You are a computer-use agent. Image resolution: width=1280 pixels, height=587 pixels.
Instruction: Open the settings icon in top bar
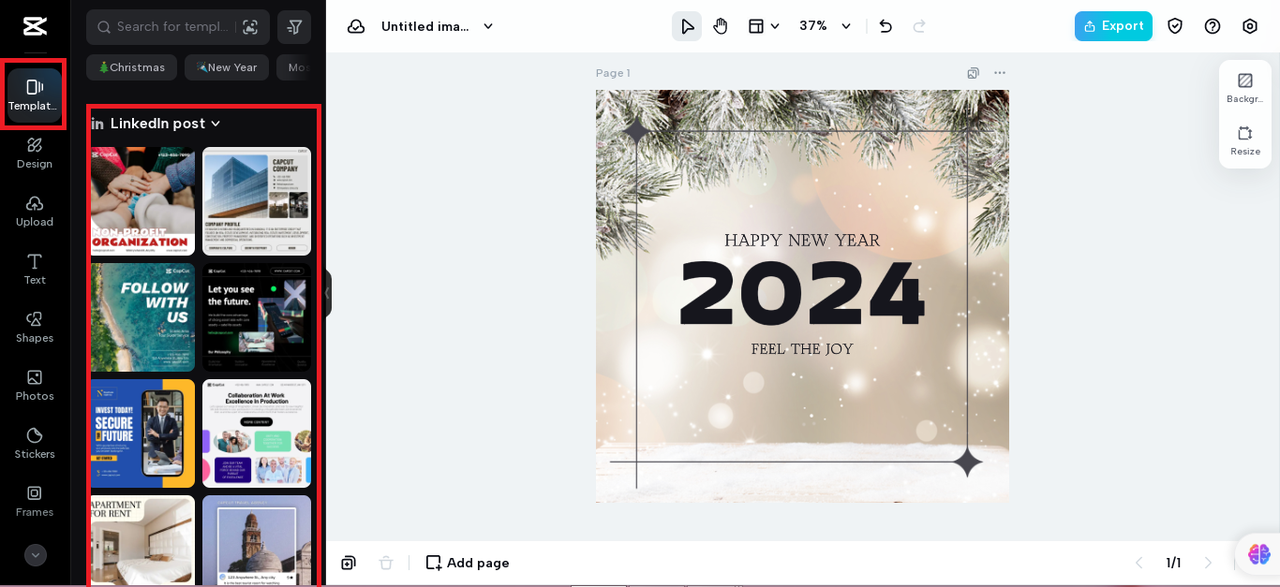tap(1249, 26)
